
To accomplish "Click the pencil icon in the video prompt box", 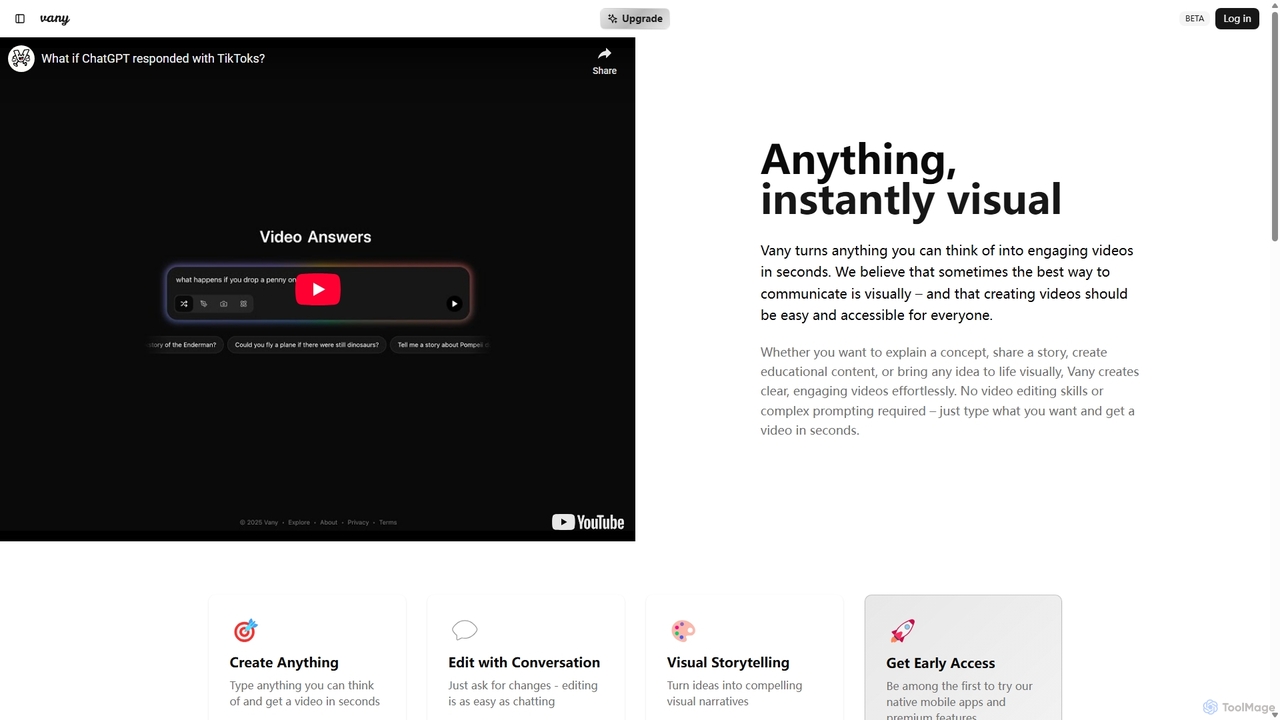I will pyautogui.click(x=203, y=304).
